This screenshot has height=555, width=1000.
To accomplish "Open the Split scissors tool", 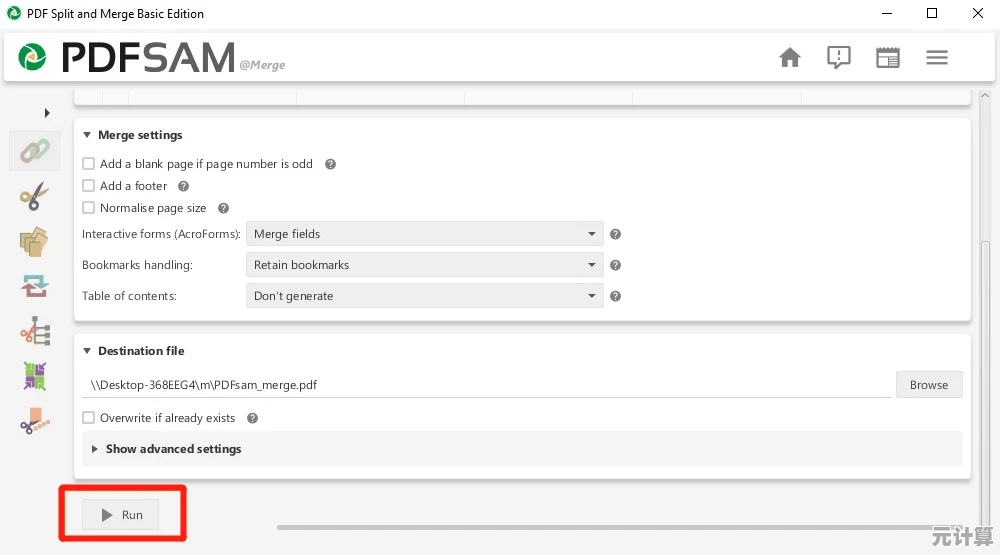I will pos(35,196).
